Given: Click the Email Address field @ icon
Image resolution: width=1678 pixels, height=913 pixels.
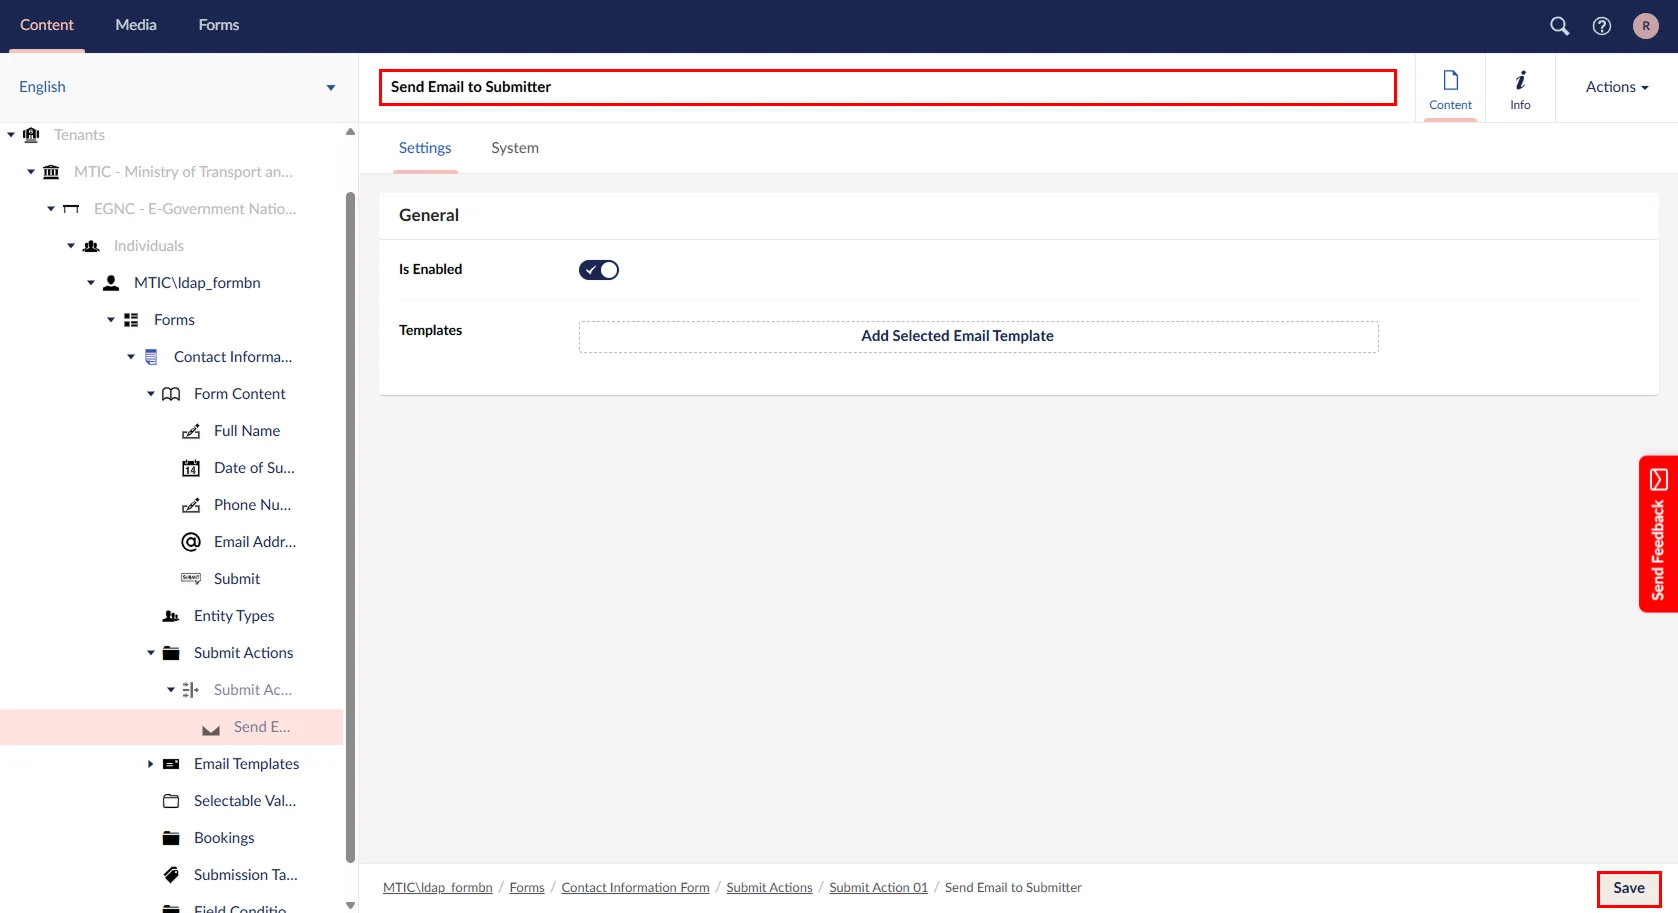Looking at the screenshot, I should click(191, 542).
